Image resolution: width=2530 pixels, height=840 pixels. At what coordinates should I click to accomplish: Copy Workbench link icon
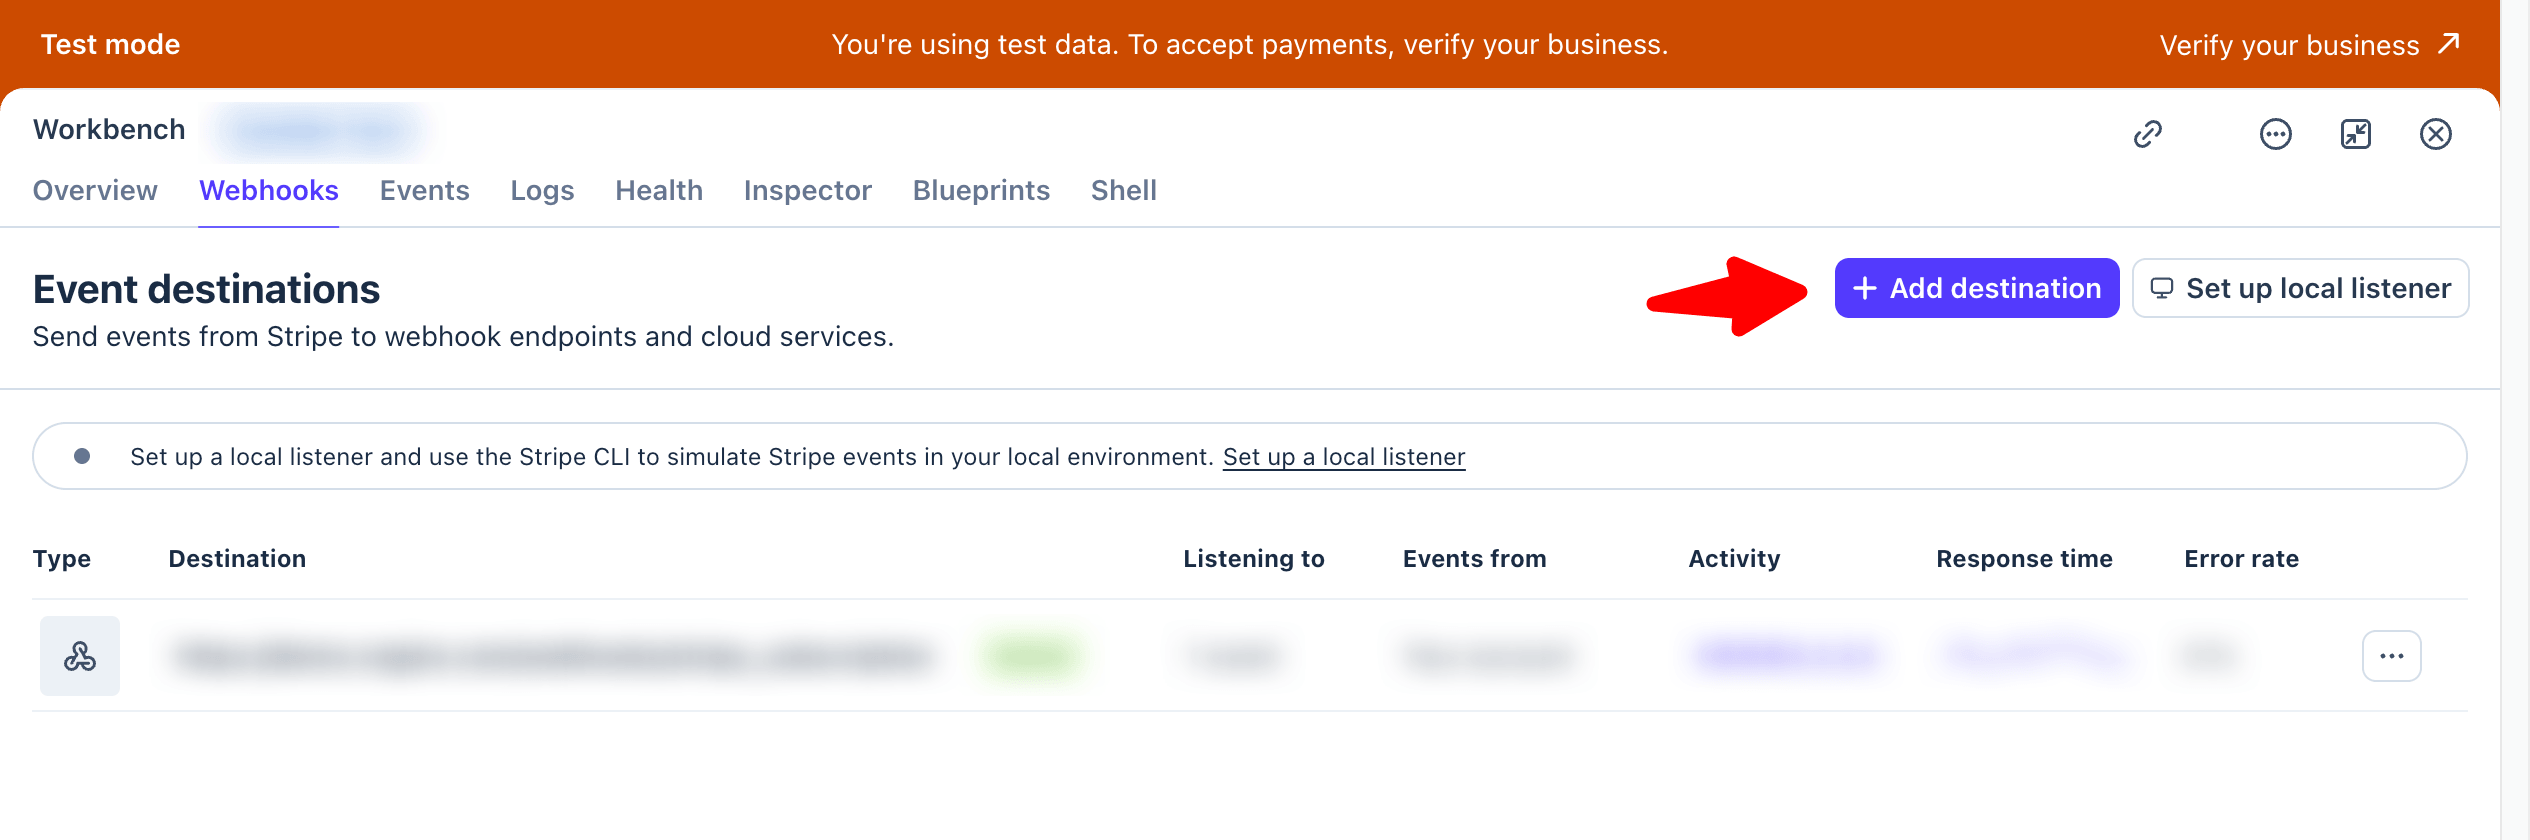point(2147,134)
